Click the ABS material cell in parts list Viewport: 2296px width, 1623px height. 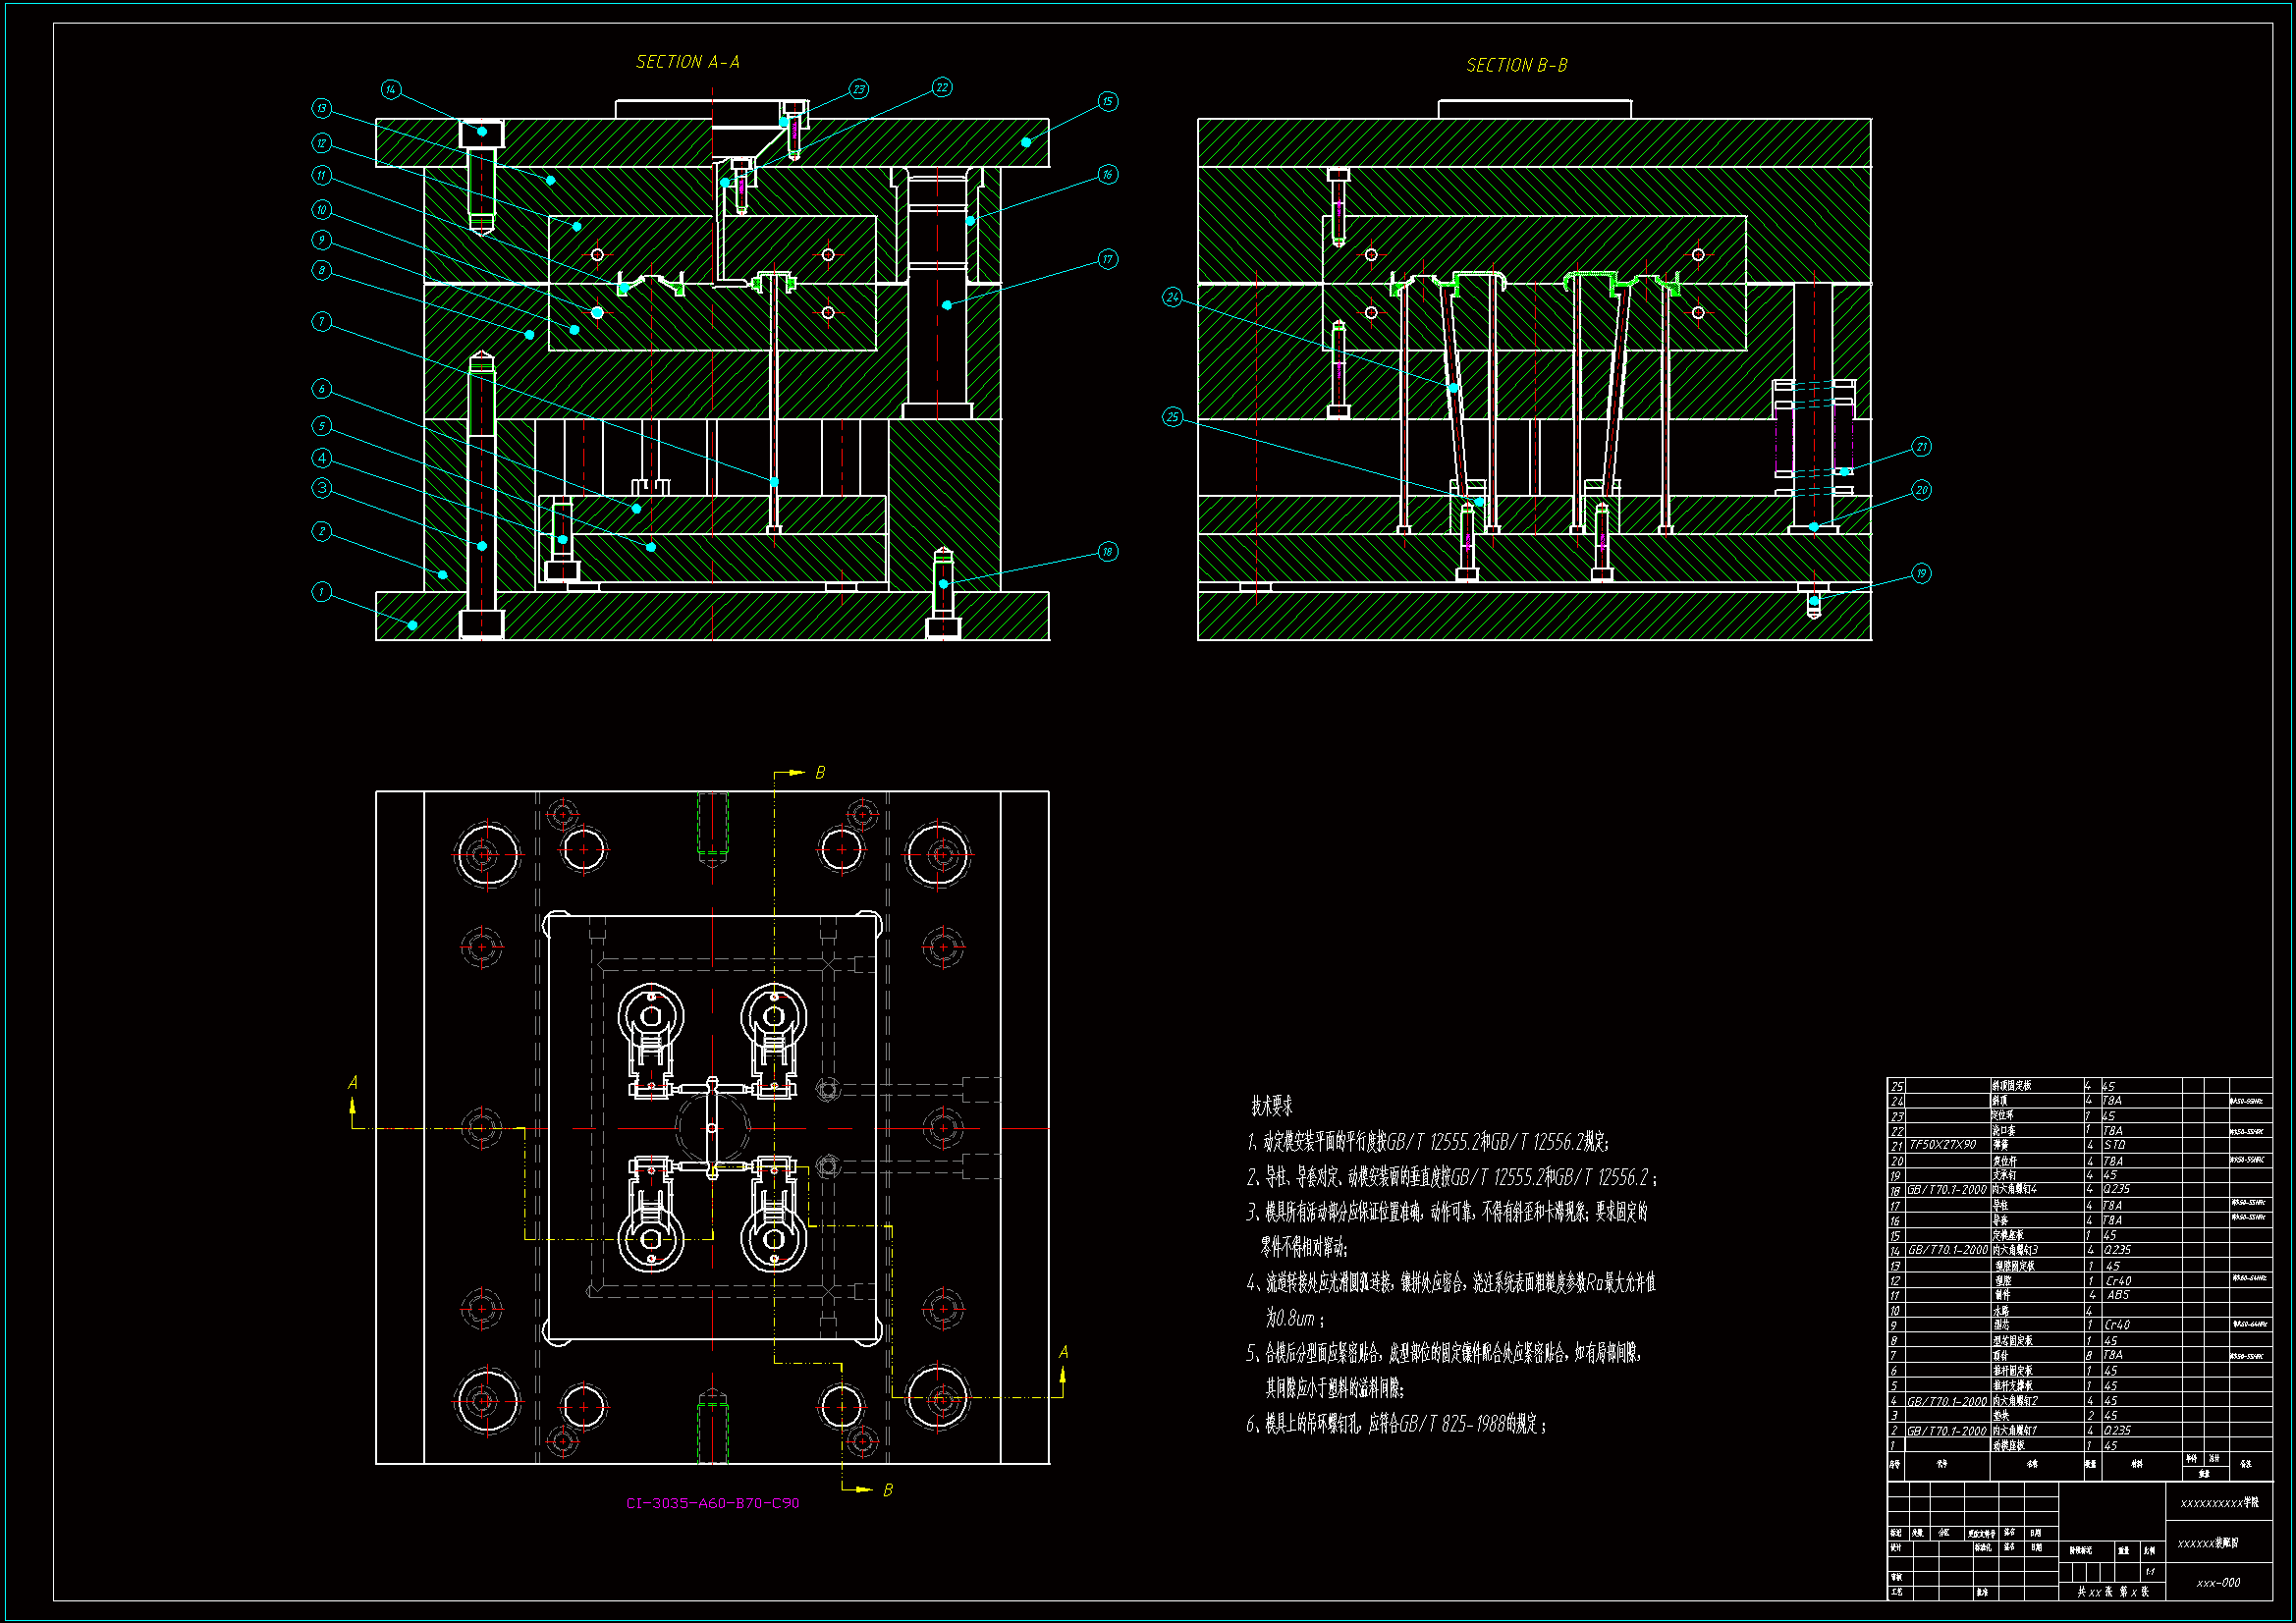coord(2118,1295)
